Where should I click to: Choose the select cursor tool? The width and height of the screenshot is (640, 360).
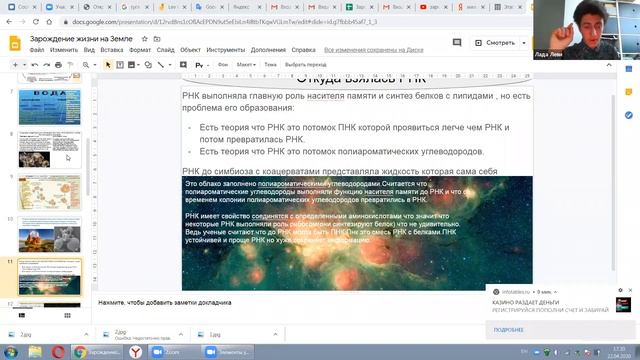click(108, 65)
